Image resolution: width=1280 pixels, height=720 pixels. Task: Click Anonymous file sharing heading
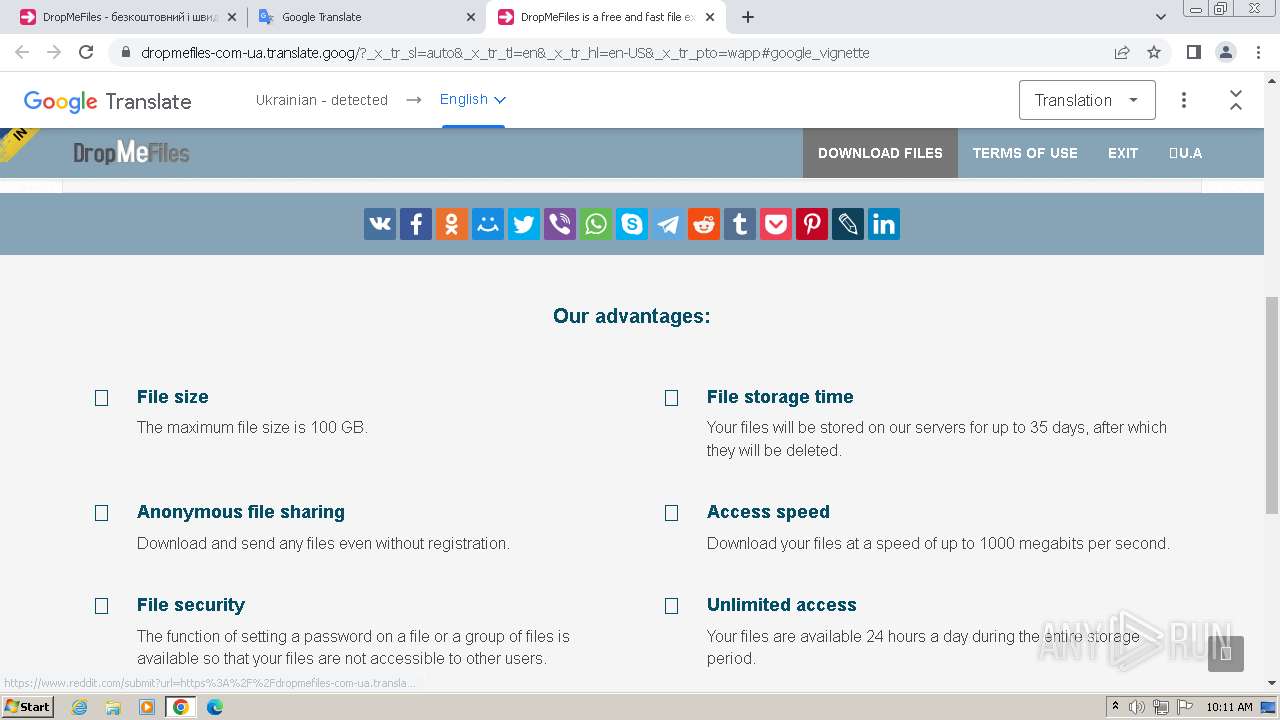click(241, 512)
